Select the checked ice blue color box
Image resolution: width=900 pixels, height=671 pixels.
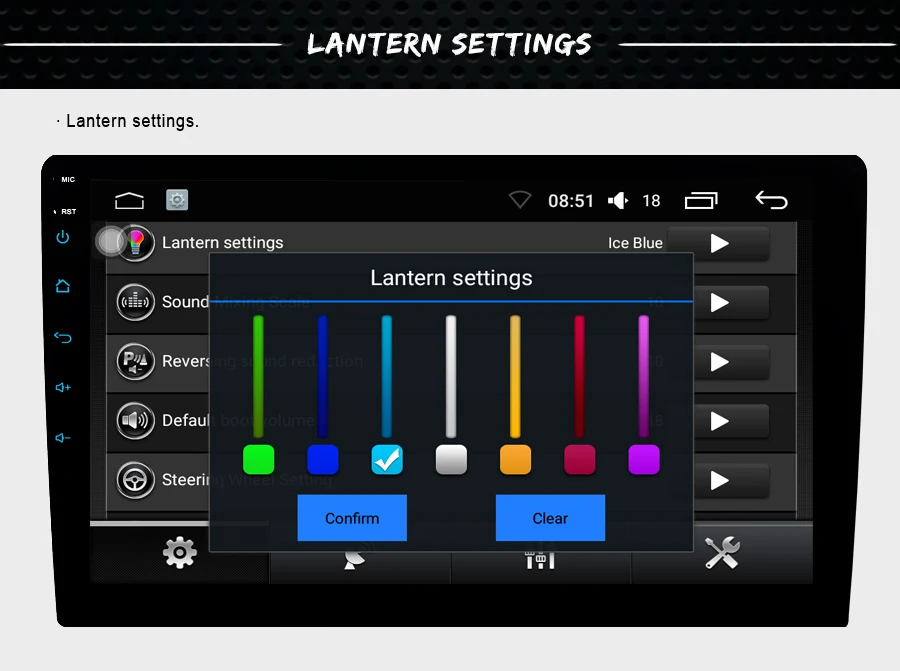pyautogui.click(x=387, y=459)
